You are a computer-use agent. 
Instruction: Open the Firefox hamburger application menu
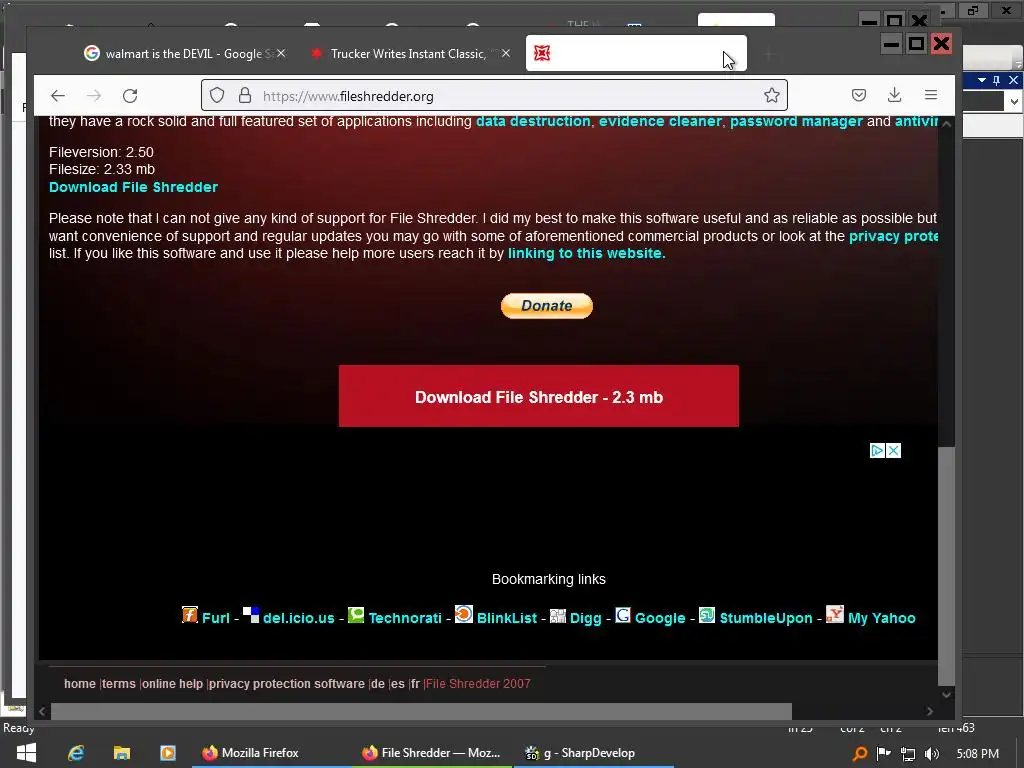pyautogui.click(x=931, y=95)
